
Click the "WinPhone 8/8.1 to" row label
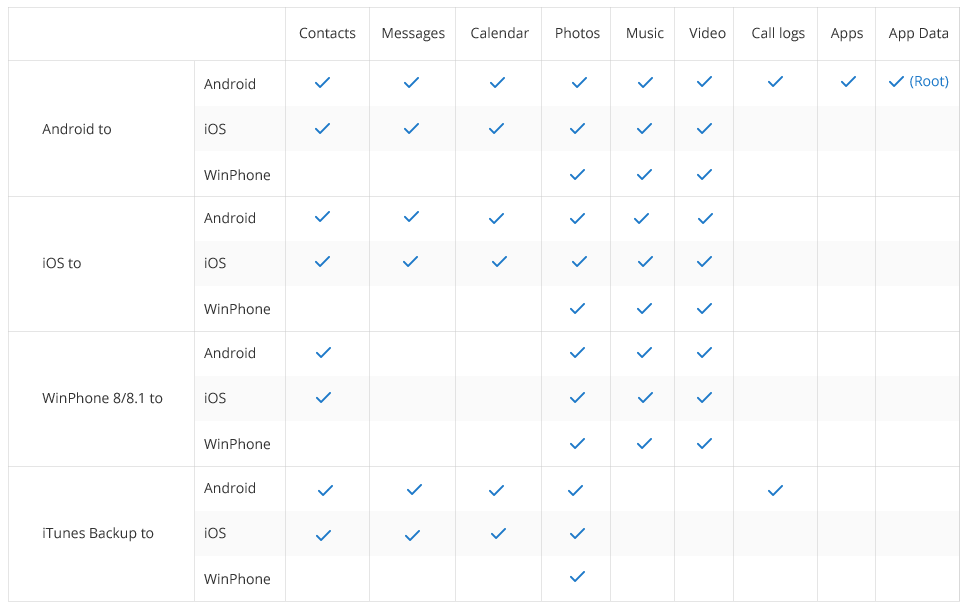tap(102, 398)
